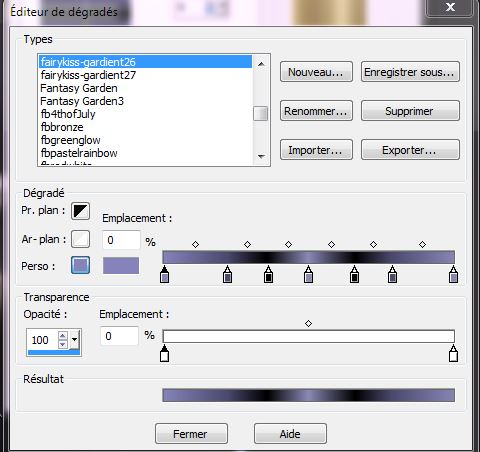Select the right opacity stop marker
The height and width of the screenshot is (452, 480).
pyautogui.click(x=453, y=354)
